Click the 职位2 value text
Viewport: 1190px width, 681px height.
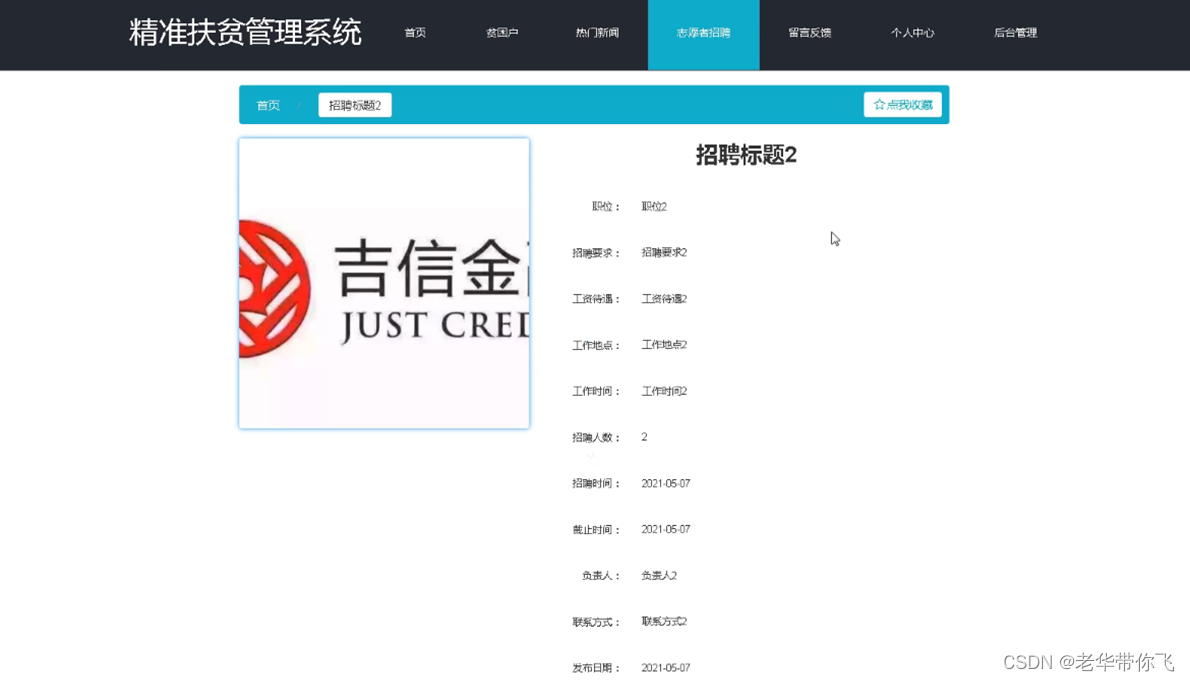click(x=654, y=207)
